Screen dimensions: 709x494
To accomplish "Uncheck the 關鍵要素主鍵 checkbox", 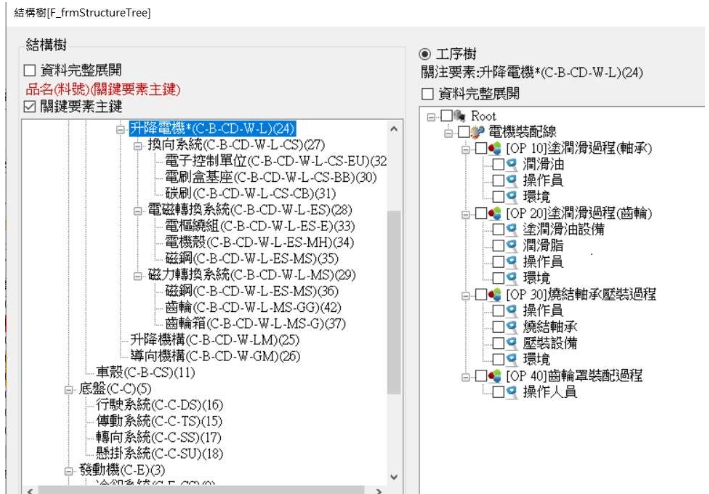I will coord(30,107).
